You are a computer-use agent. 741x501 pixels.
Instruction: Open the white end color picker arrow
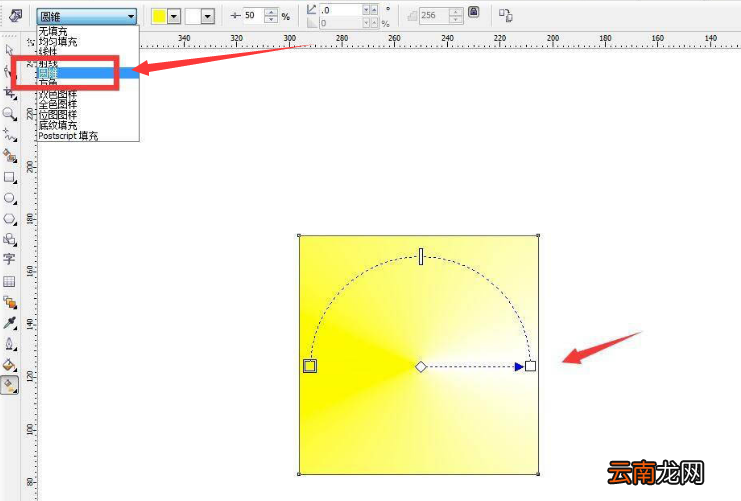208,17
